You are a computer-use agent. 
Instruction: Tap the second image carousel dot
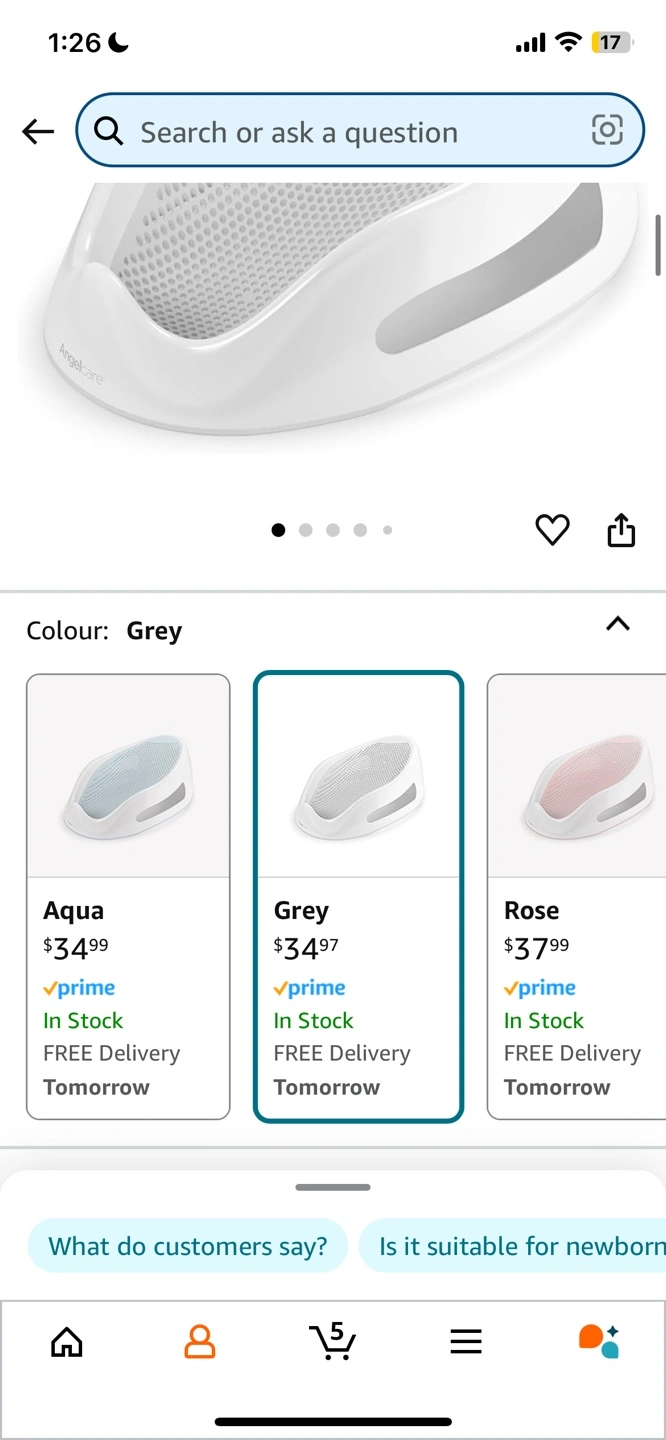click(x=306, y=530)
